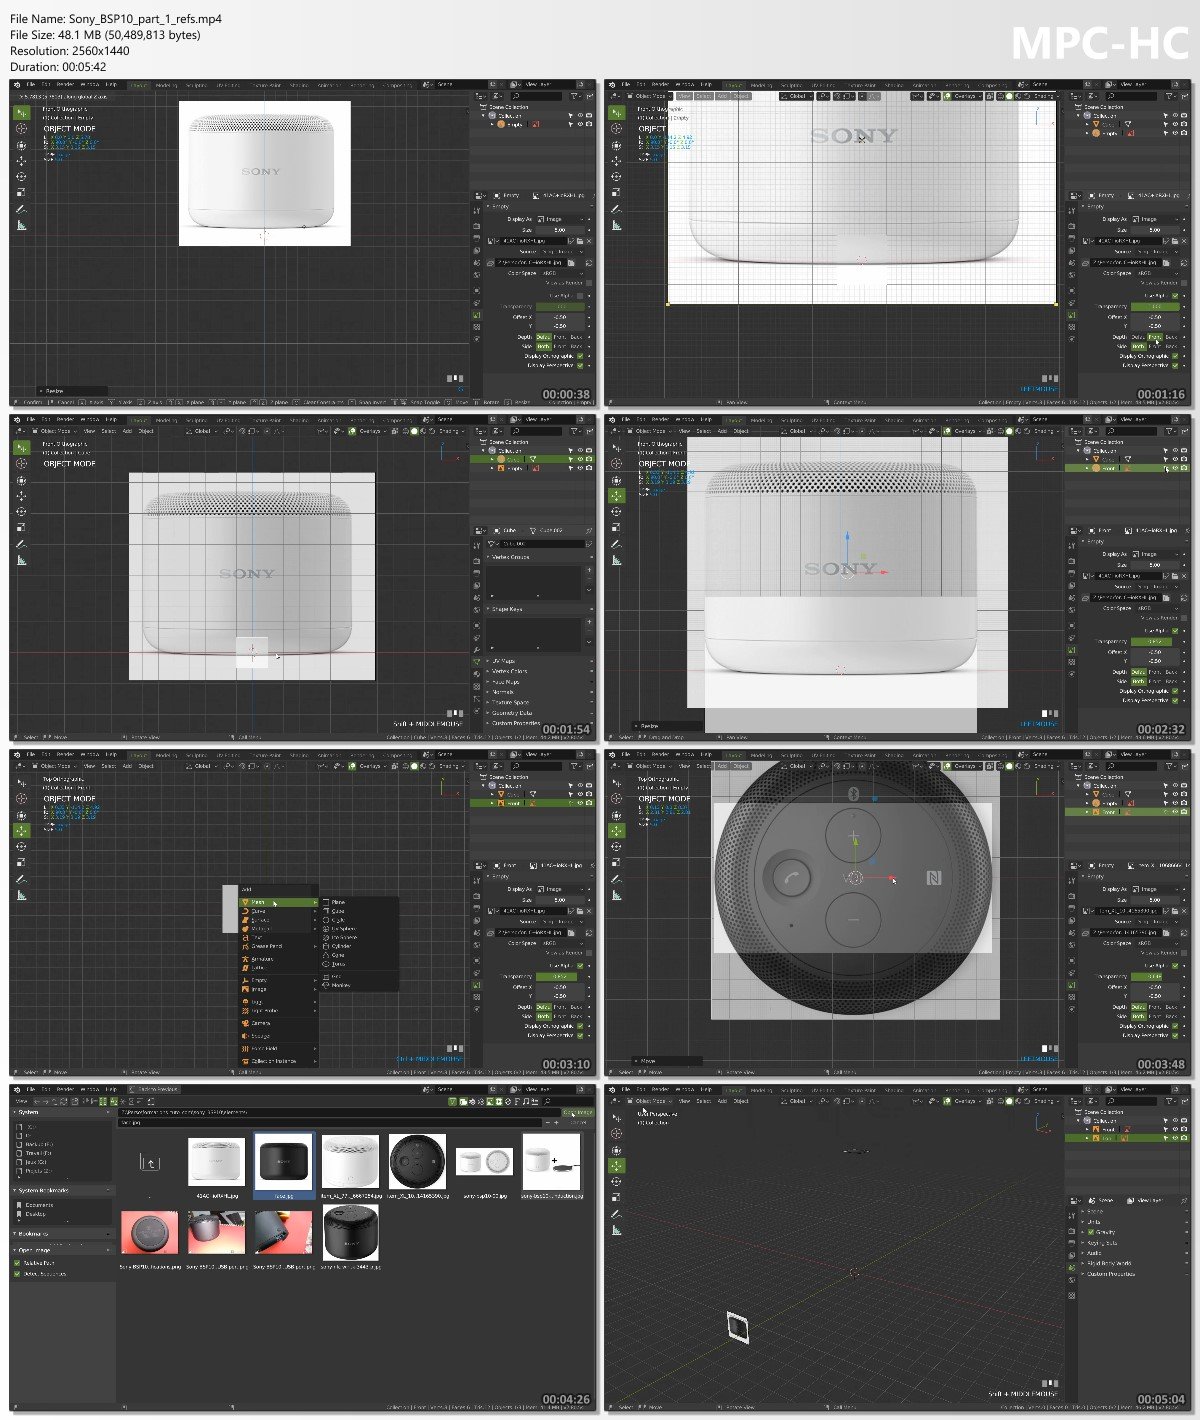Select the Annotate pencil tool in the 00:03:10 frame
Viewport: 1200px width, 1420px height.
pyautogui.click(x=21, y=880)
